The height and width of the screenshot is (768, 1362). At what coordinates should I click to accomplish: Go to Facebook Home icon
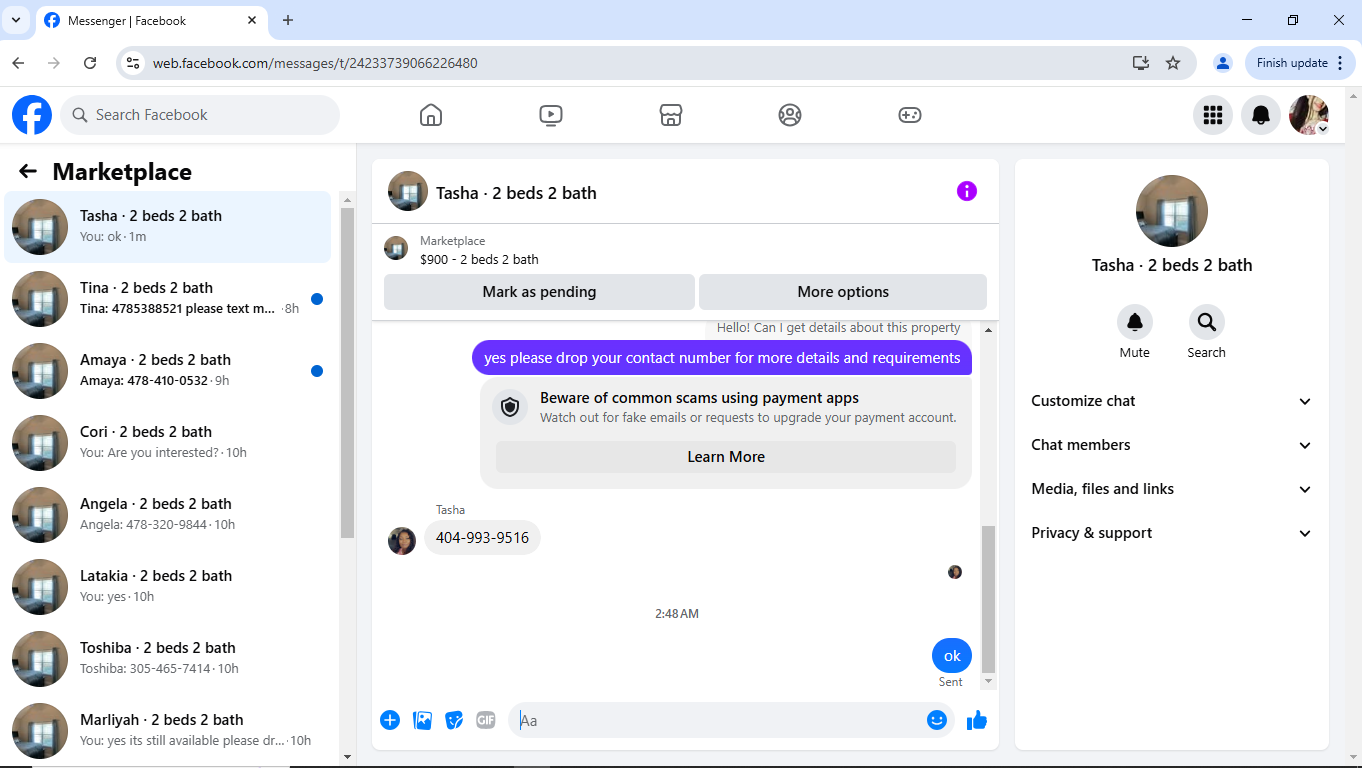coord(431,115)
